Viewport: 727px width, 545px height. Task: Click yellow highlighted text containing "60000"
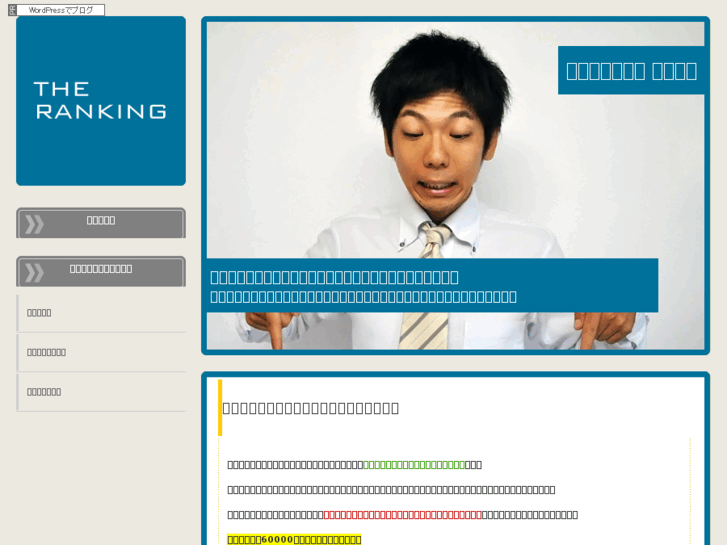(294, 539)
